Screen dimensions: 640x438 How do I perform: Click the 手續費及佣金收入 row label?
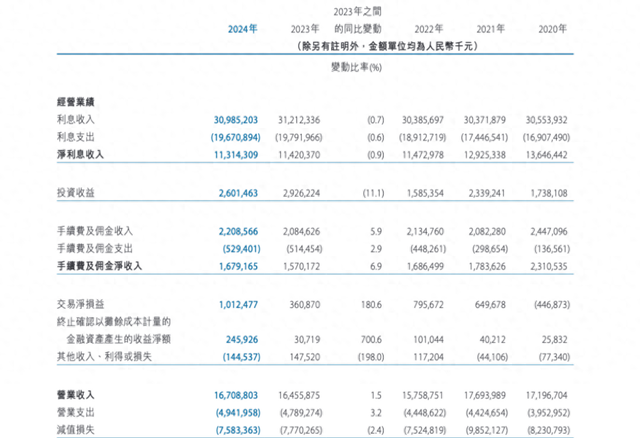(x=95, y=231)
